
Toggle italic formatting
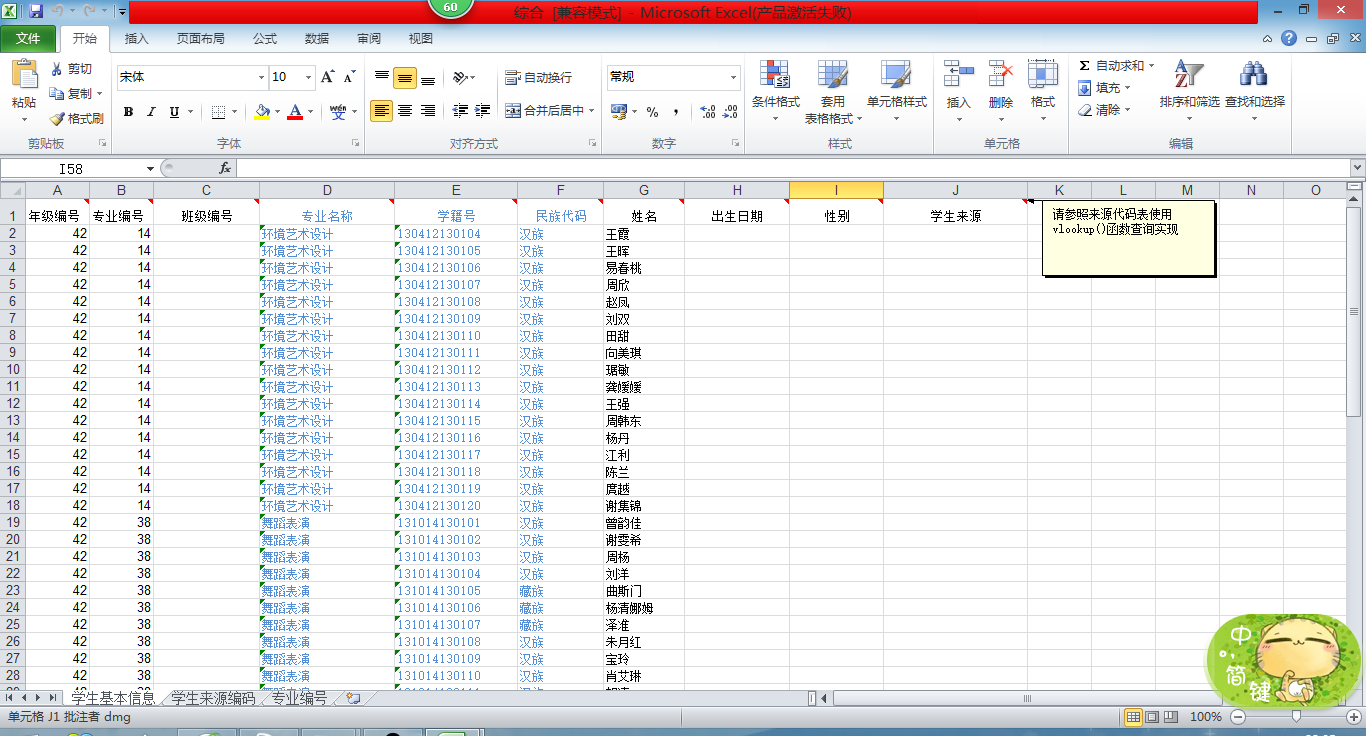151,112
